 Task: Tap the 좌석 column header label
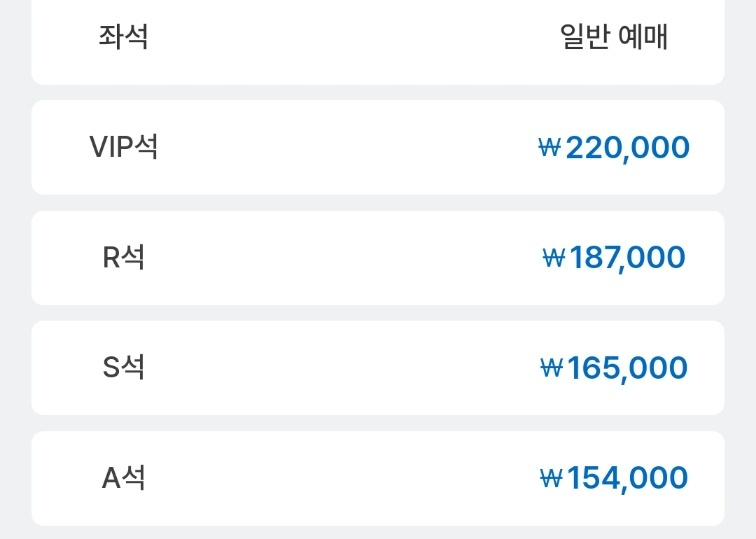123,37
